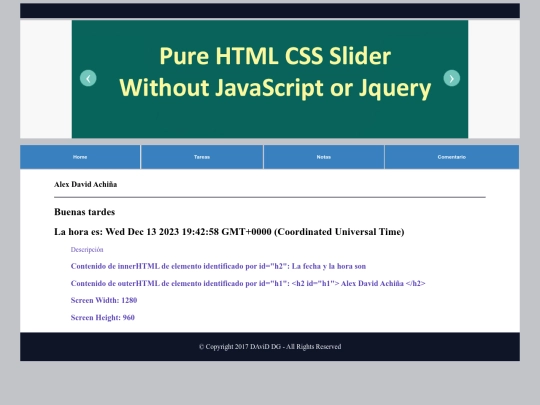Click the Descripción label

coord(87,250)
